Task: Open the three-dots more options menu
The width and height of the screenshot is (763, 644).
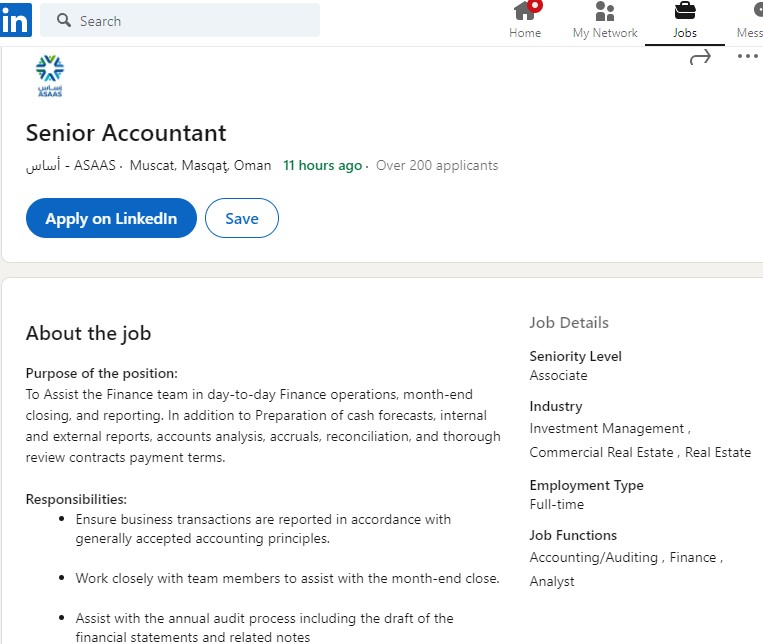Action: click(748, 56)
